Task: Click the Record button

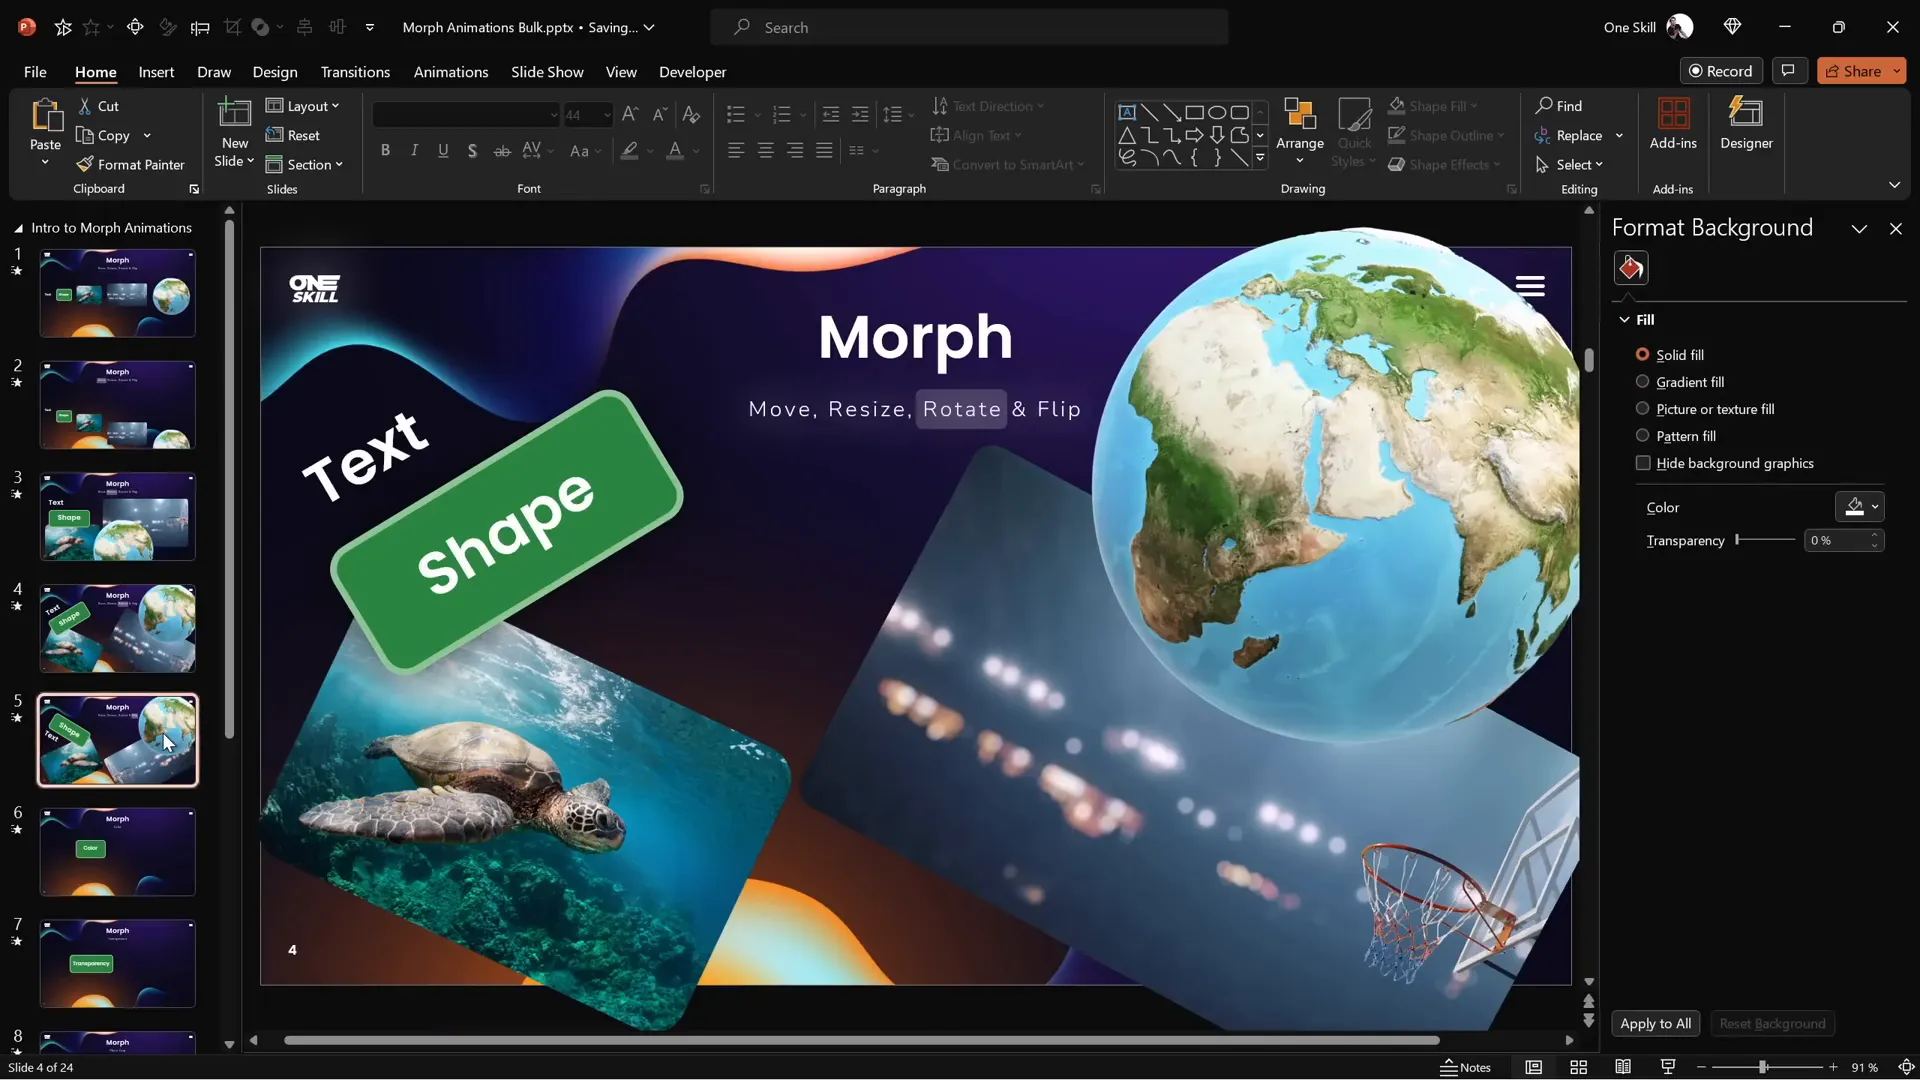Action: 1721,70
